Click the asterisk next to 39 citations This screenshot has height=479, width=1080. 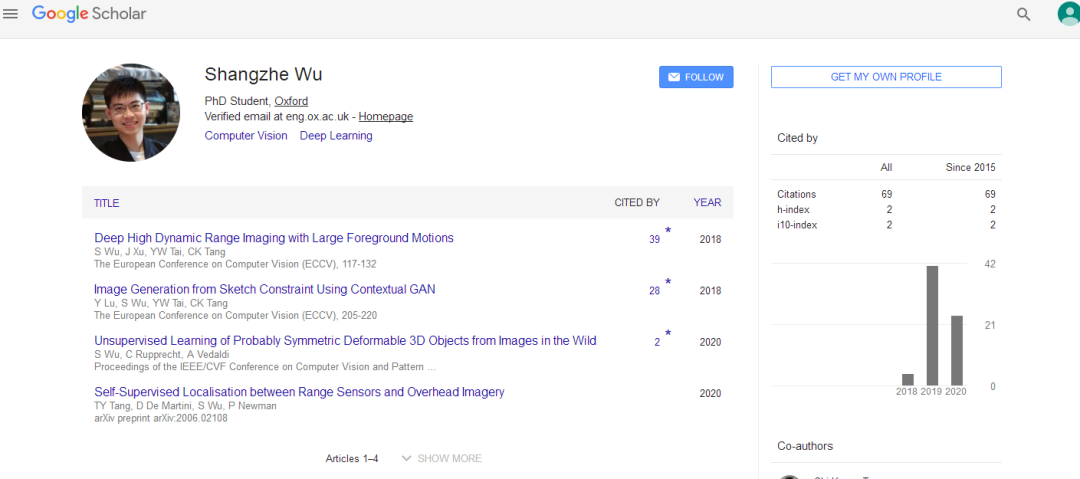668,231
